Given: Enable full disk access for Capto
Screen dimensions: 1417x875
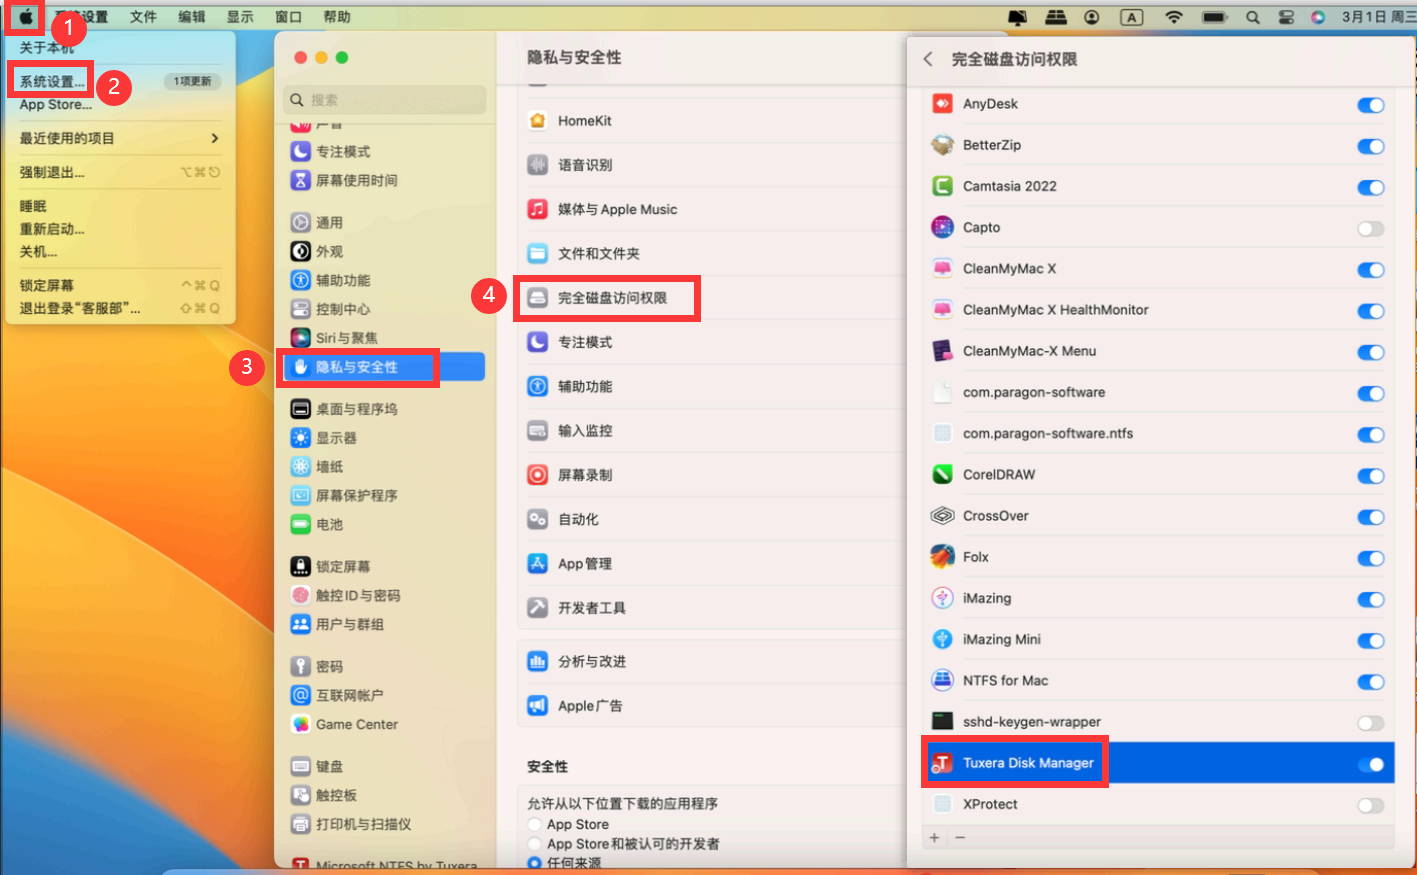Looking at the screenshot, I should point(1370,229).
